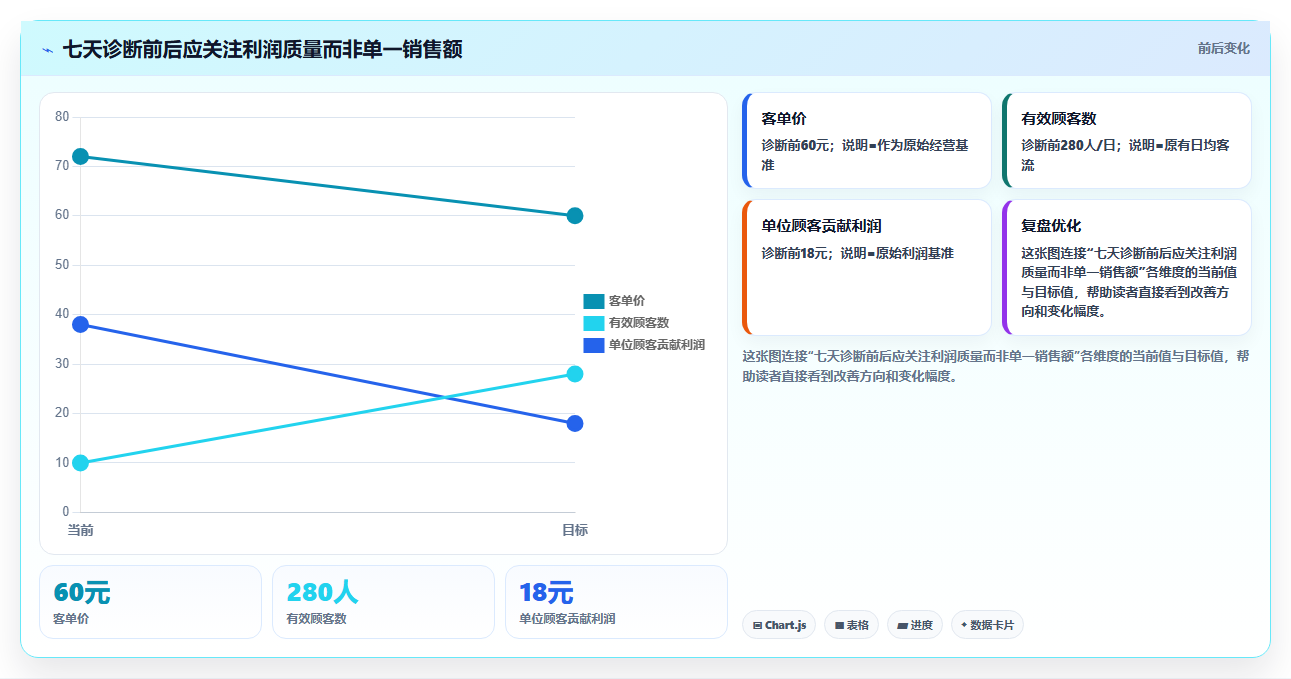This screenshot has width=1291, height=679.
Task: Click the 数据卡片 tag
Action: point(987,625)
